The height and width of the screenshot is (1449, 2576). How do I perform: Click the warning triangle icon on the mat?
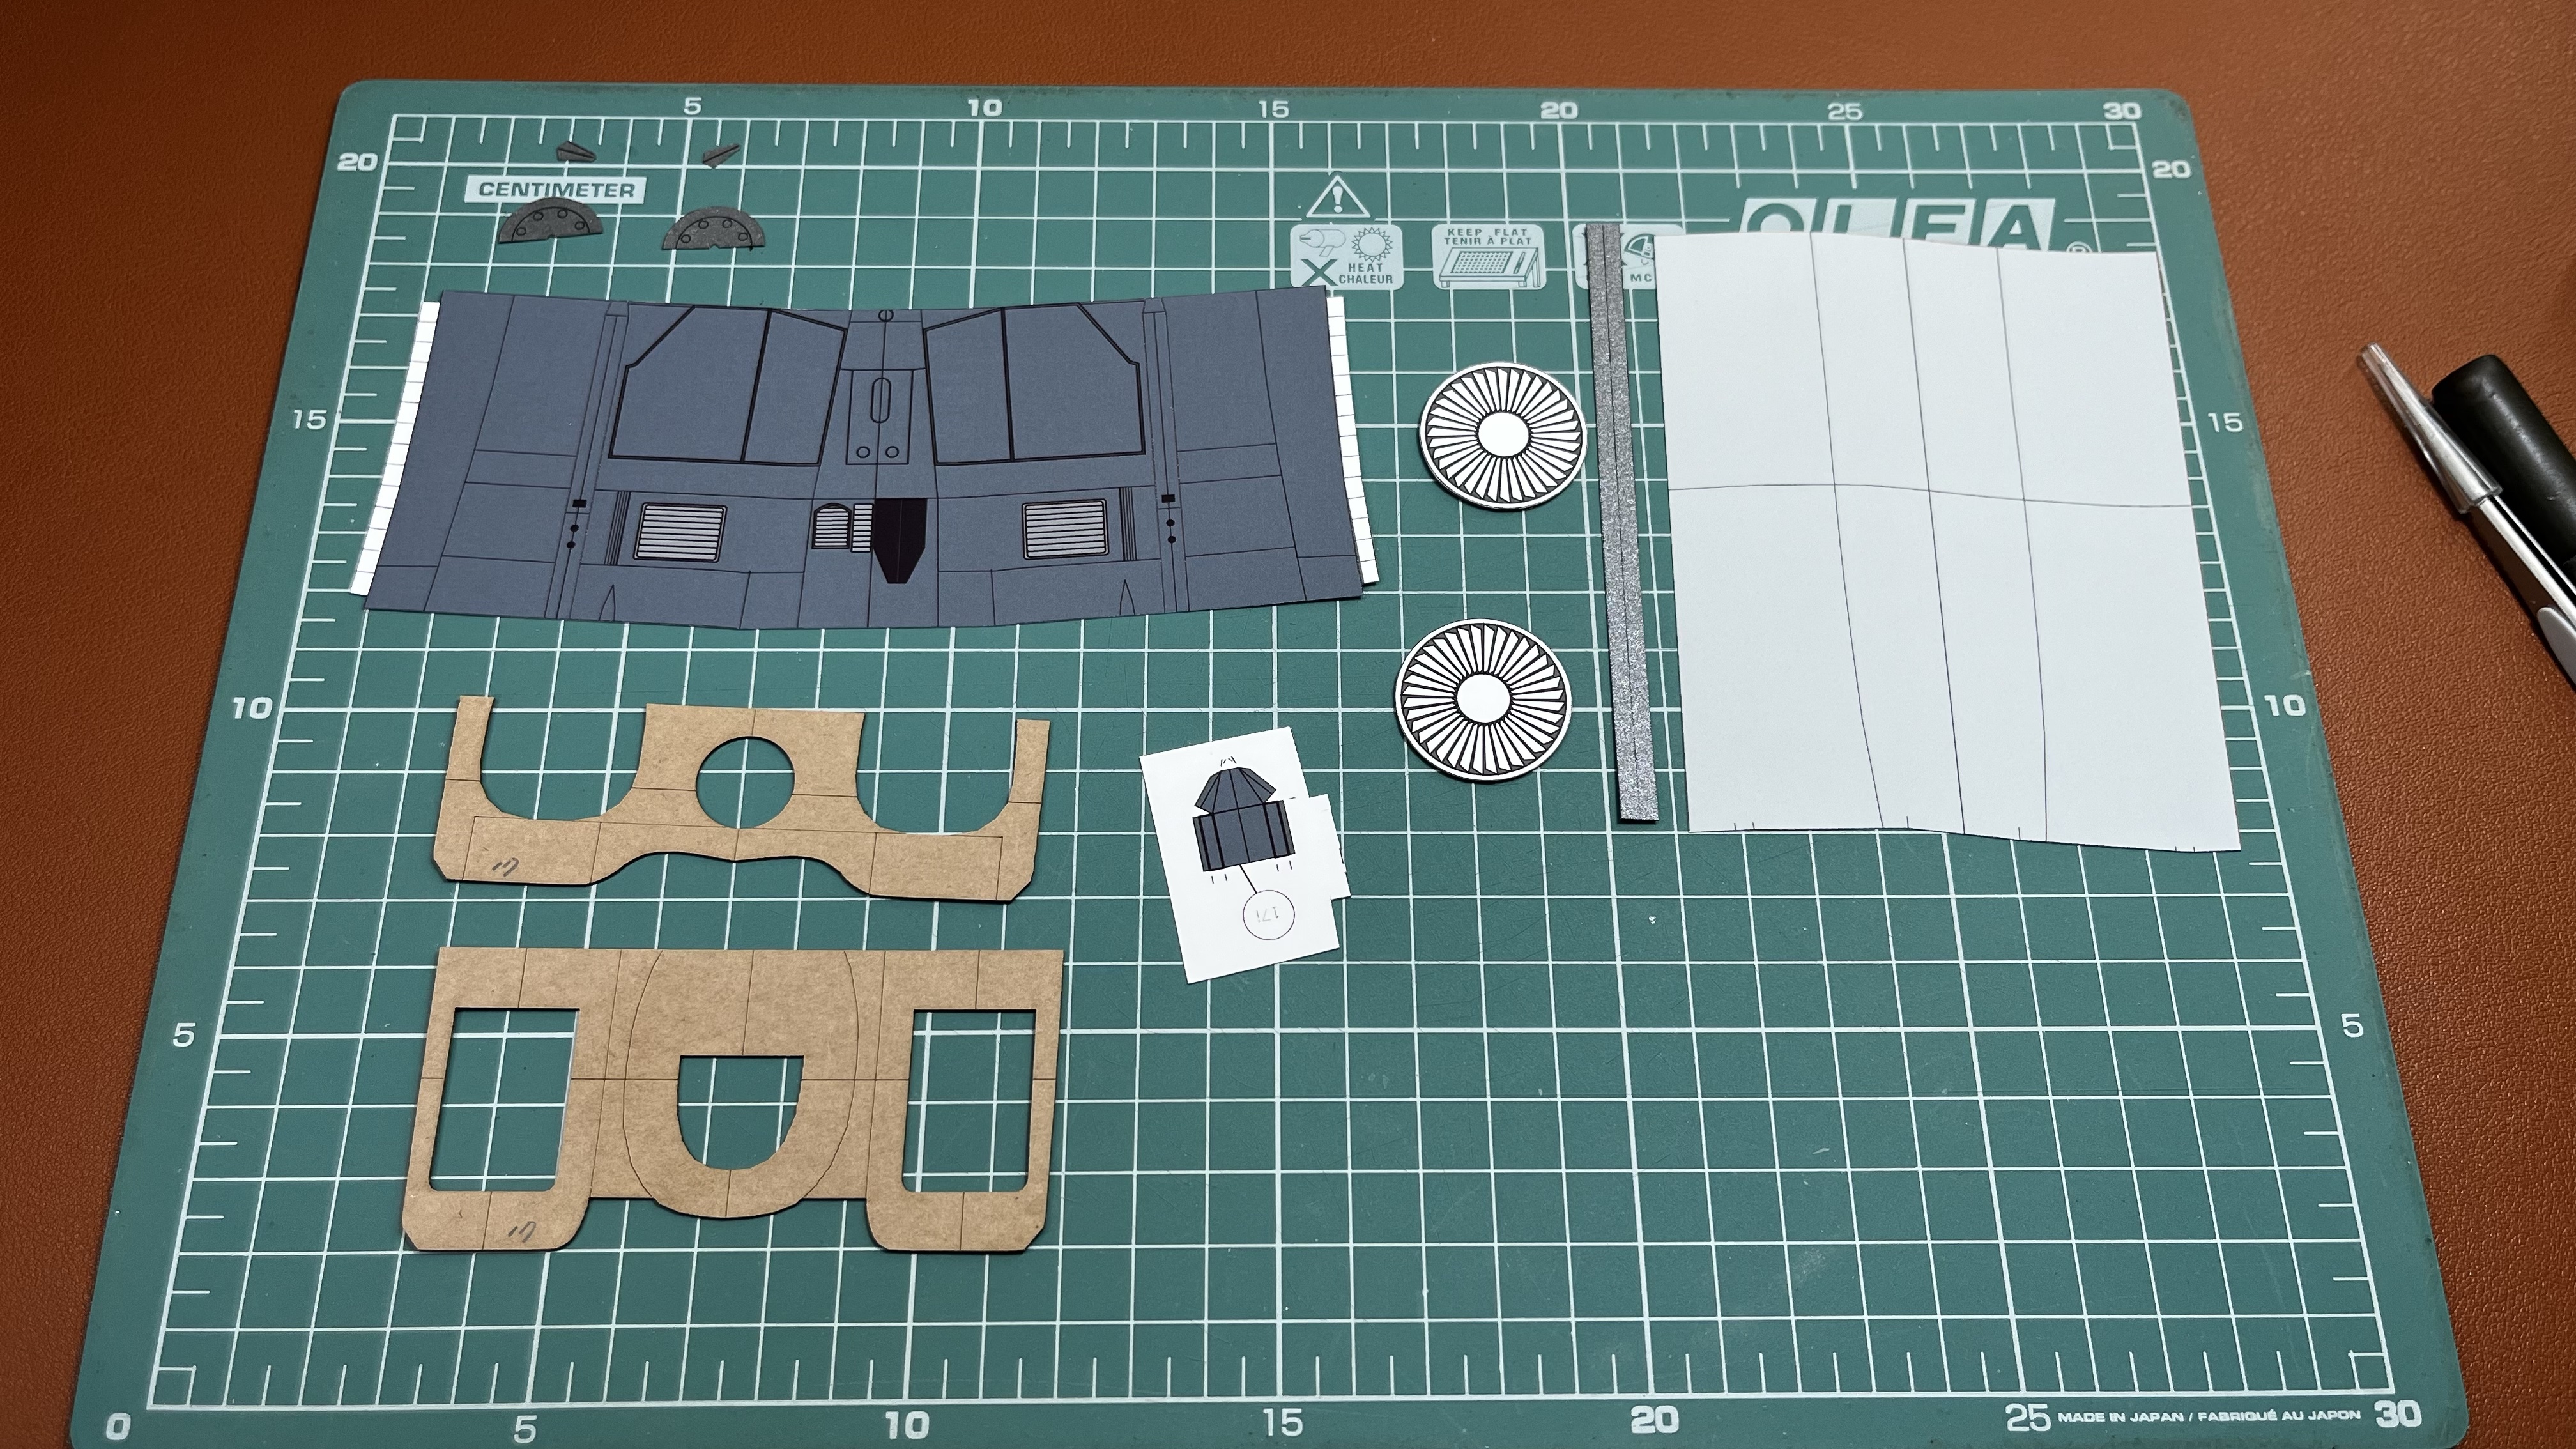(1337, 197)
